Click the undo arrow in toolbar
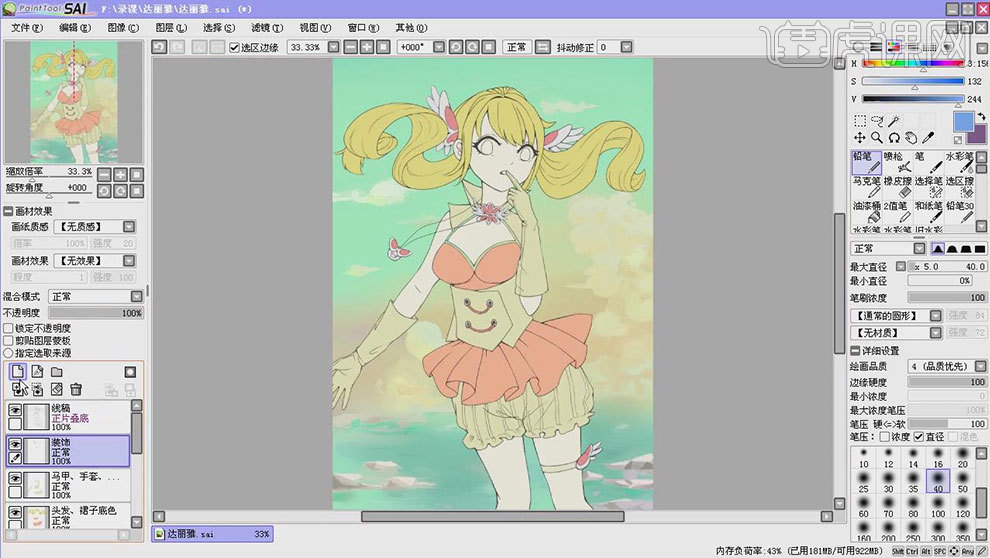Screen dimensions: 990x558 pos(159,47)
